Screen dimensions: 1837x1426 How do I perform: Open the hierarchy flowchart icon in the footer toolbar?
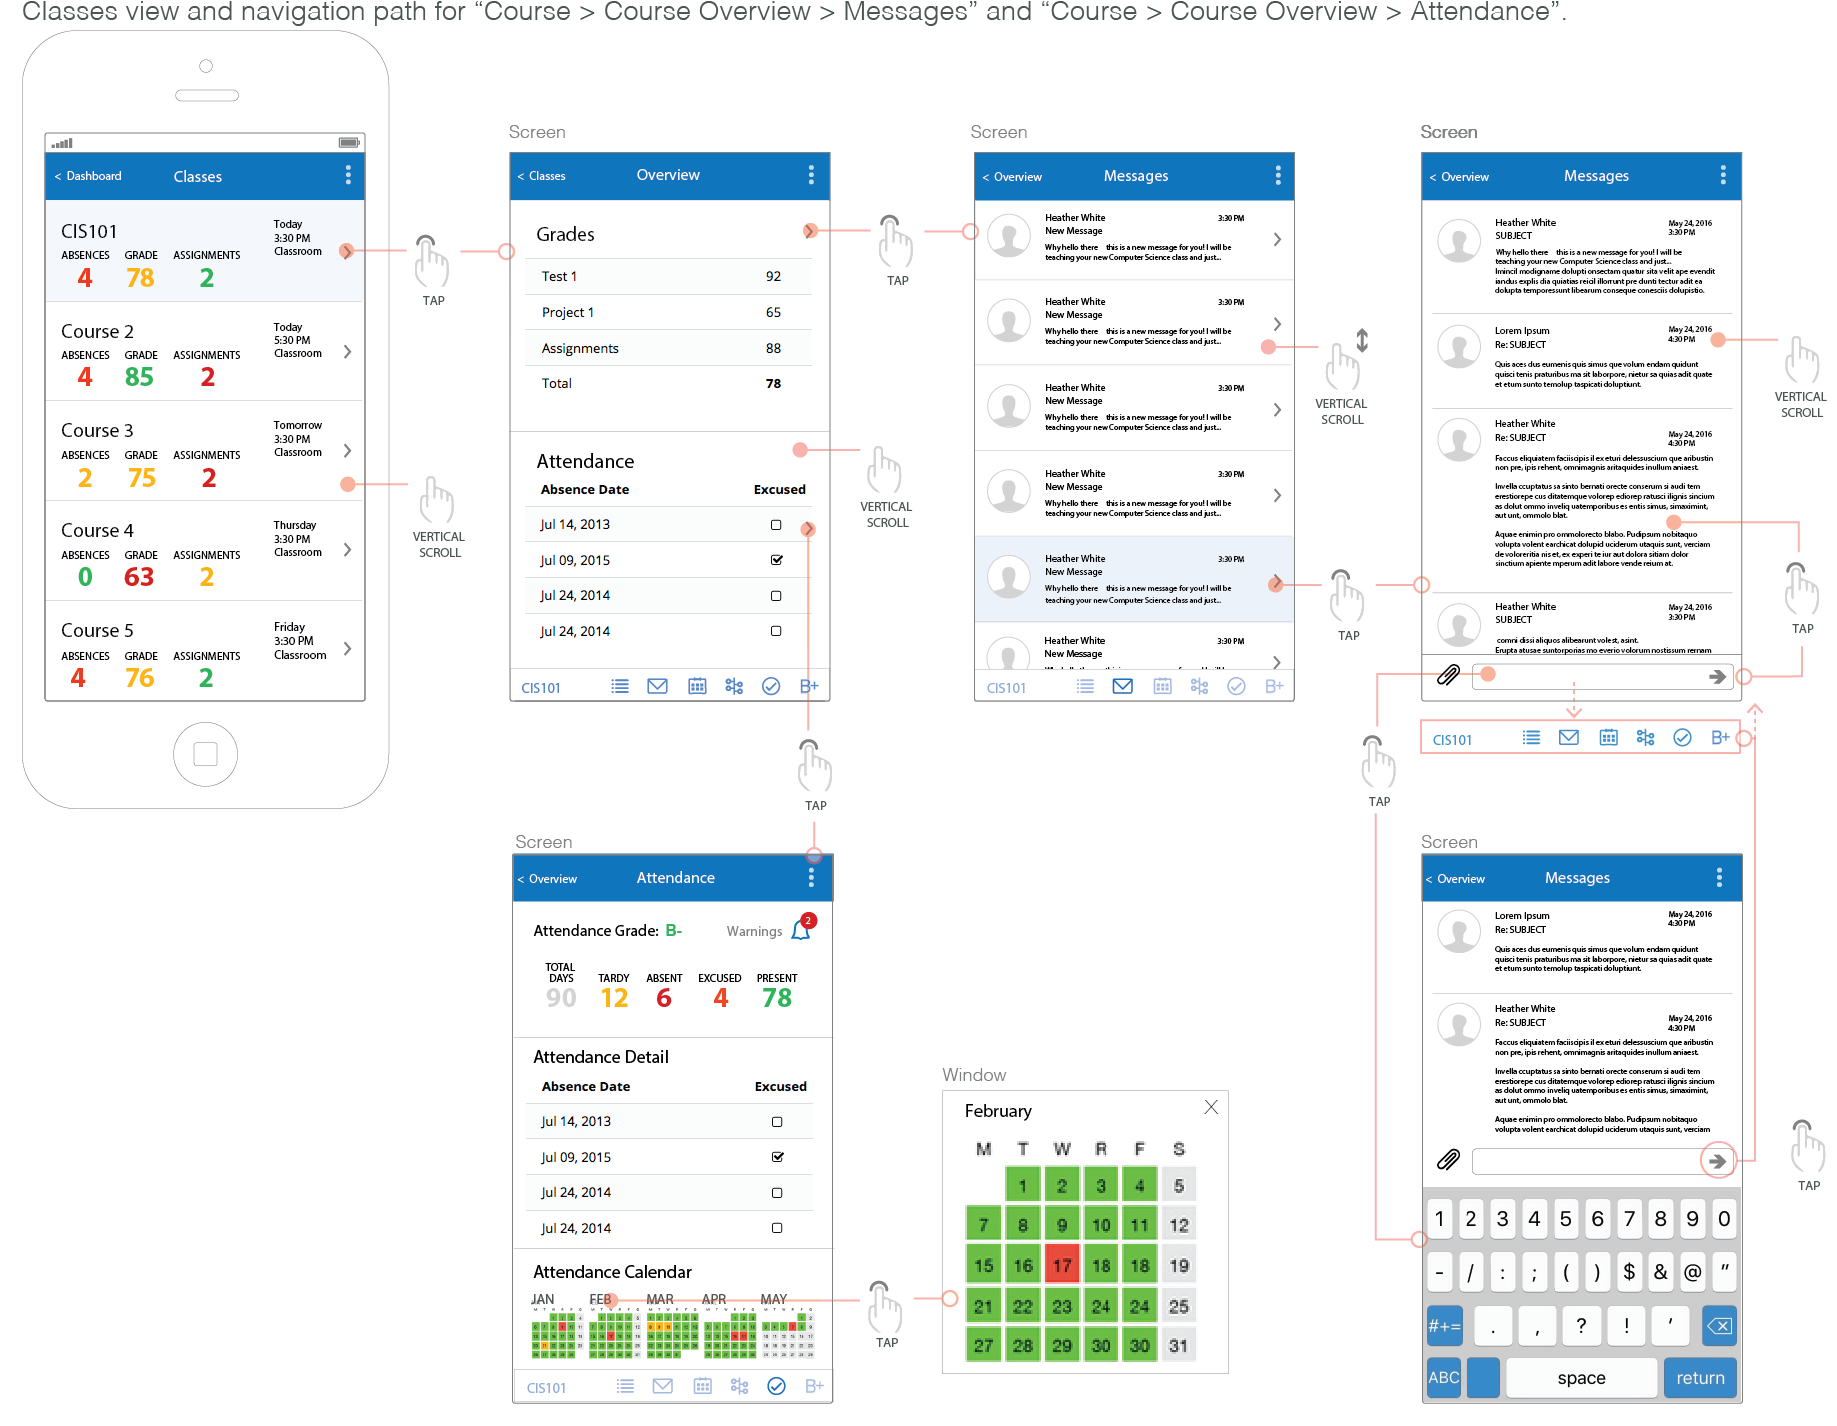(734, 686)
